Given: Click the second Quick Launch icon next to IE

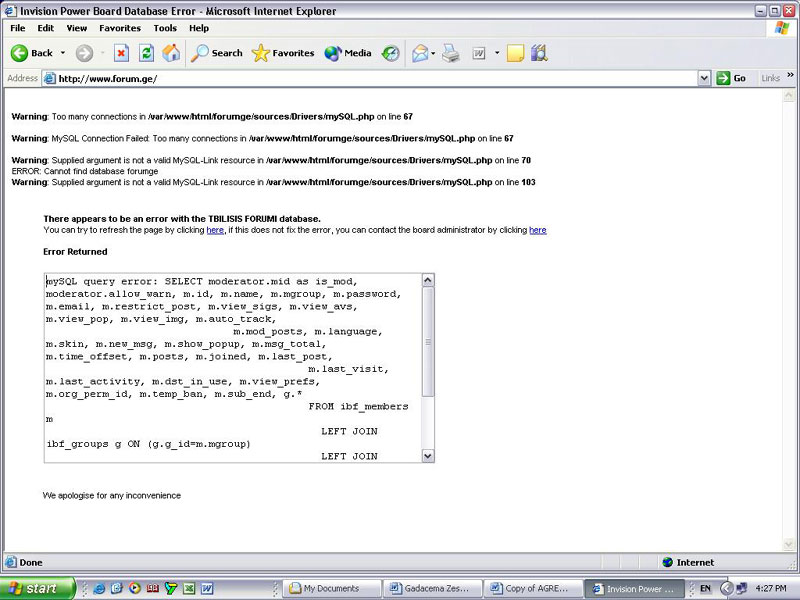Looking at the screenshot, I should click(x=117, y=588).
